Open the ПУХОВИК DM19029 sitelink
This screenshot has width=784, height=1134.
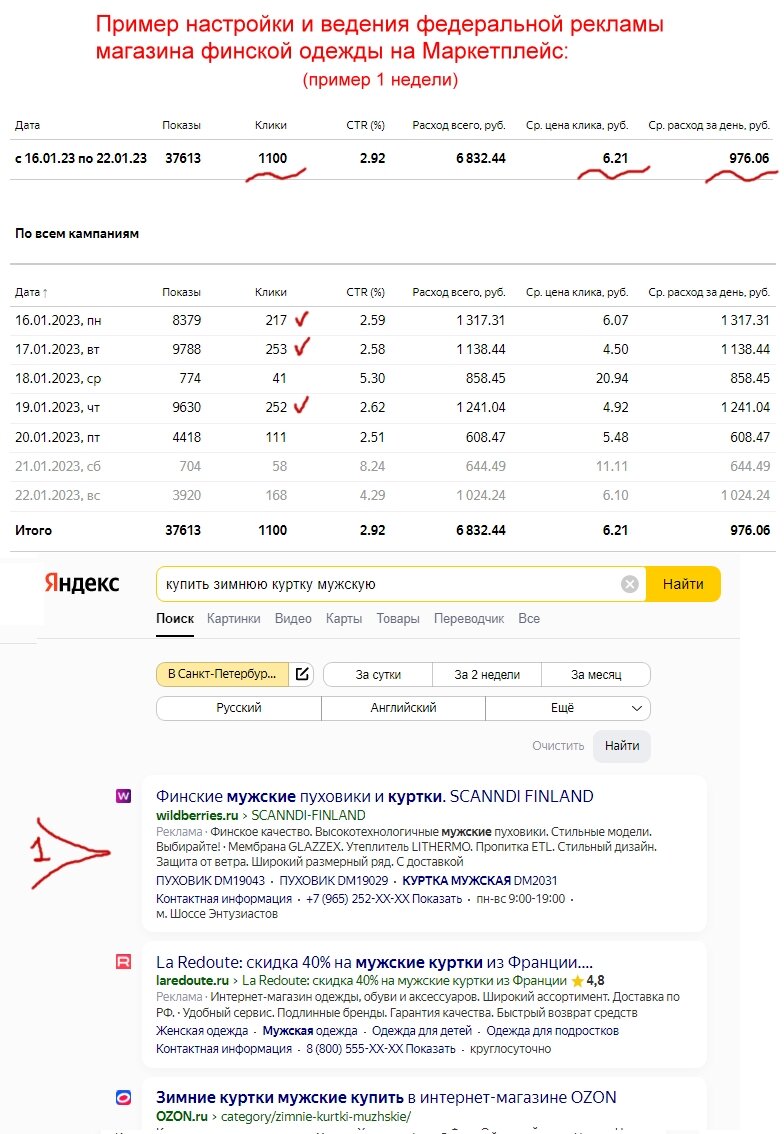click(x=333, y=880)
